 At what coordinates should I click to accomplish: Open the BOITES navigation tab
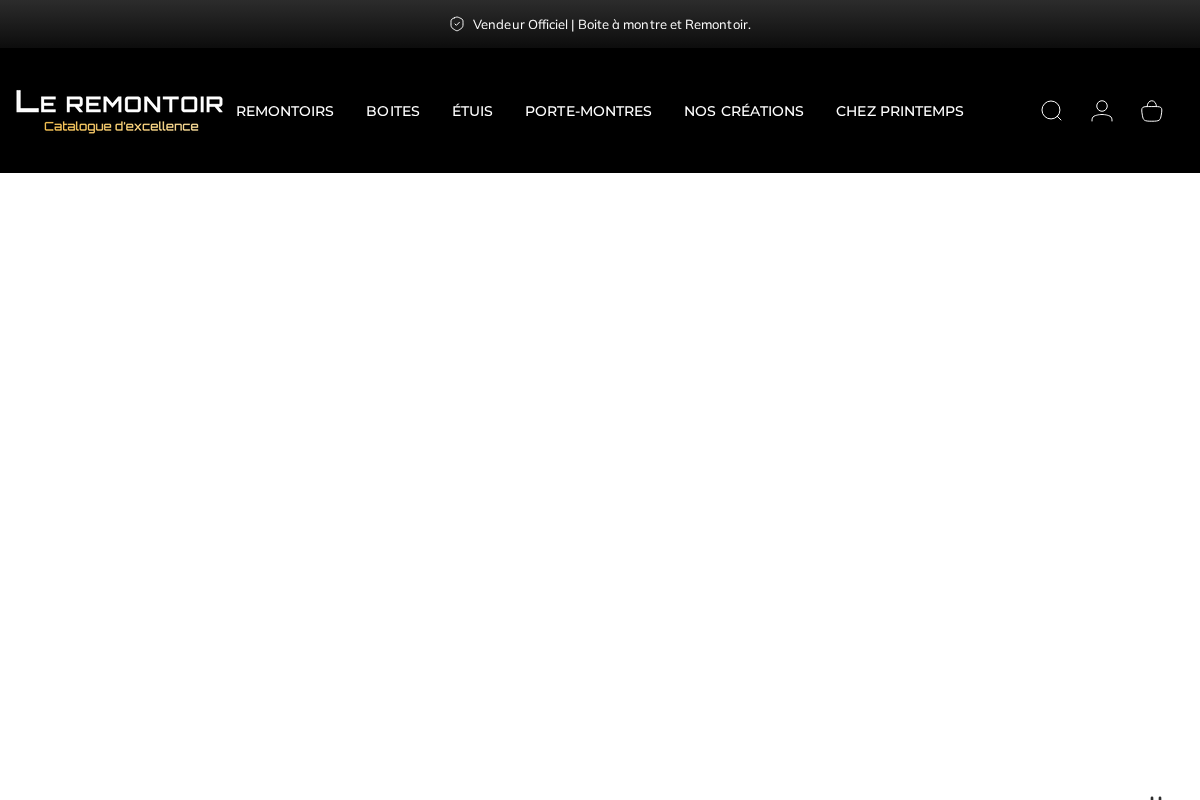pos(392,111)
